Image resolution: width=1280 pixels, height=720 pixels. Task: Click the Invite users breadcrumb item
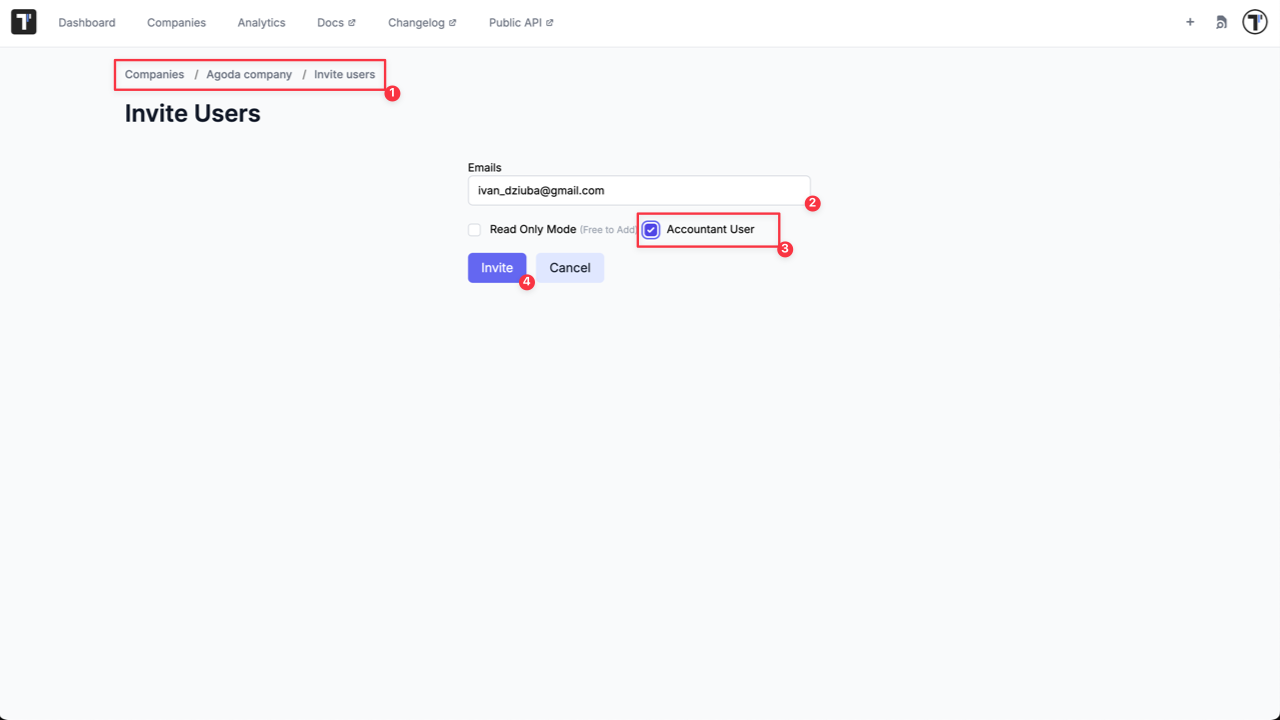(x=344, y=74)
